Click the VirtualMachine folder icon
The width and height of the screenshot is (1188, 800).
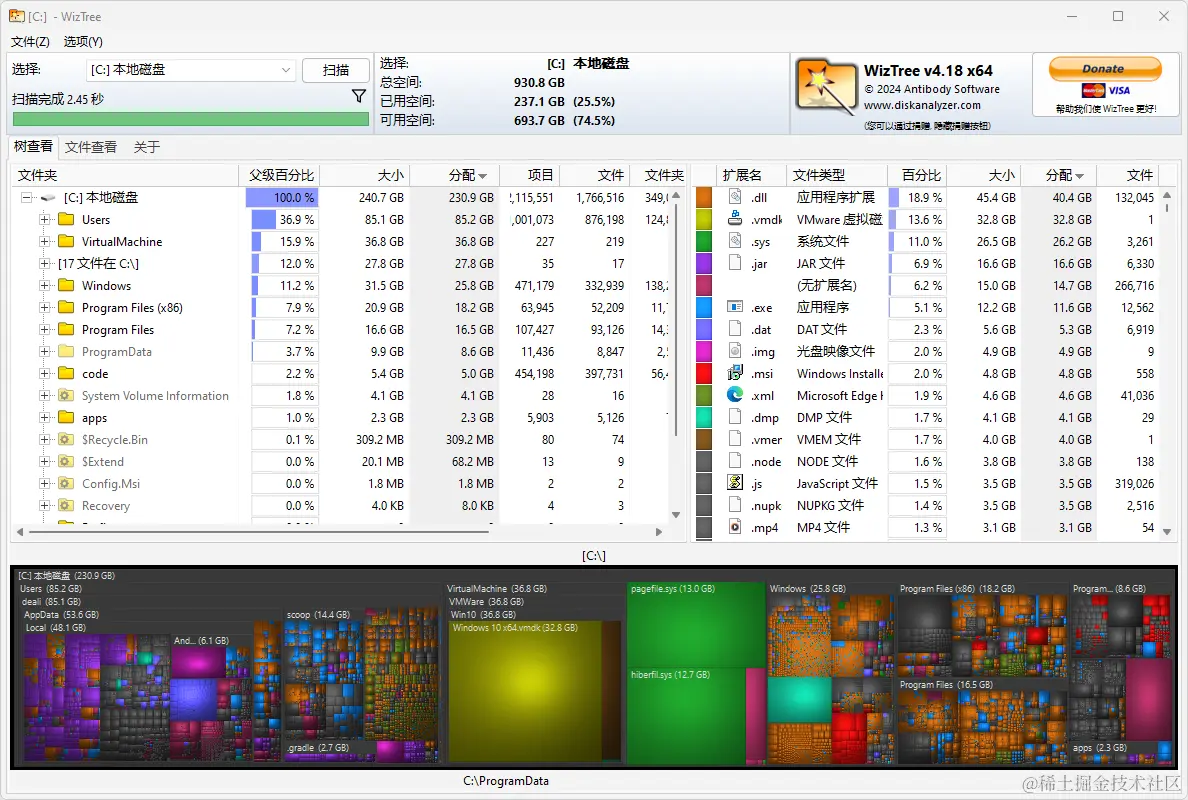(67, 242)
